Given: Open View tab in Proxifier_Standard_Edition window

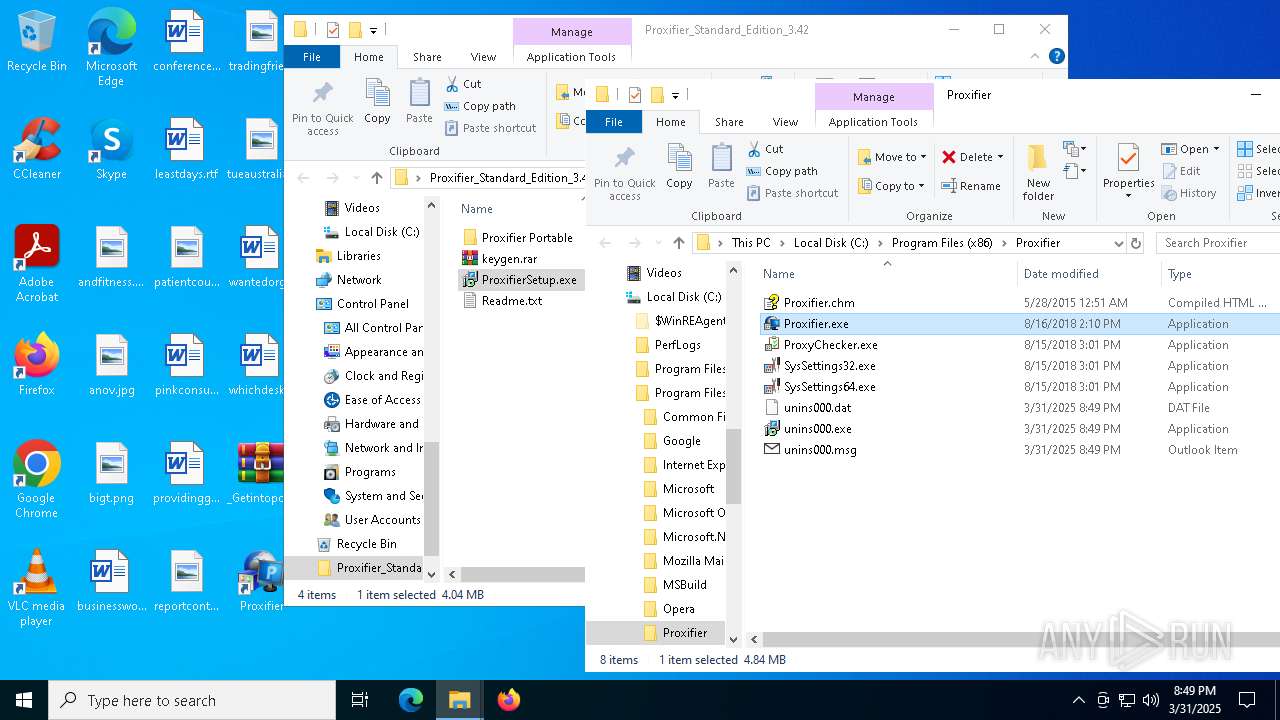Looking at the screenshot, I should point(483,57).
